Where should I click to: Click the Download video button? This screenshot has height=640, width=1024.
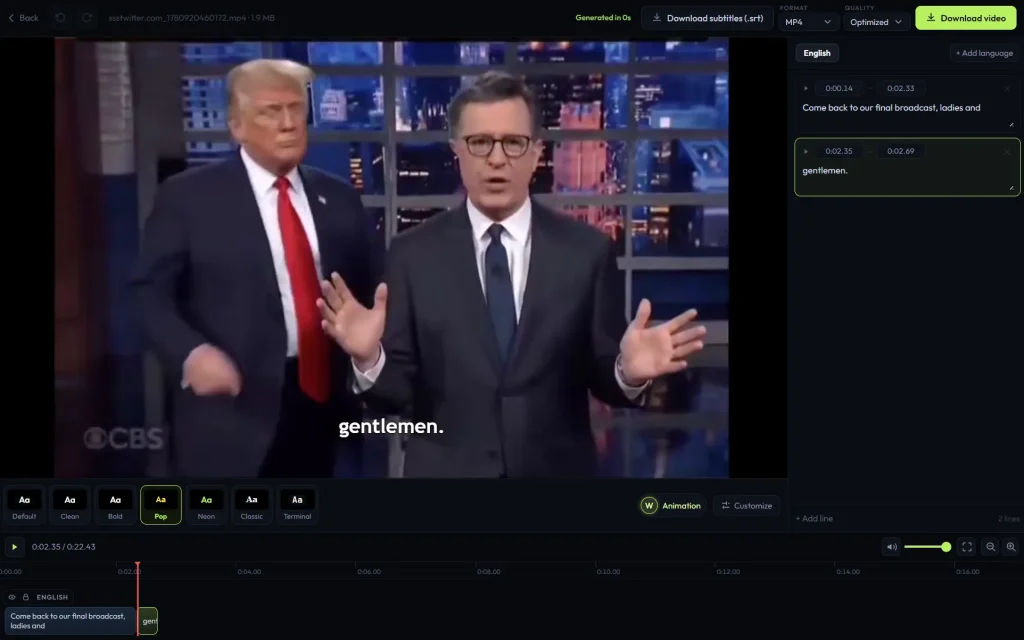click(x=966, y=18)
